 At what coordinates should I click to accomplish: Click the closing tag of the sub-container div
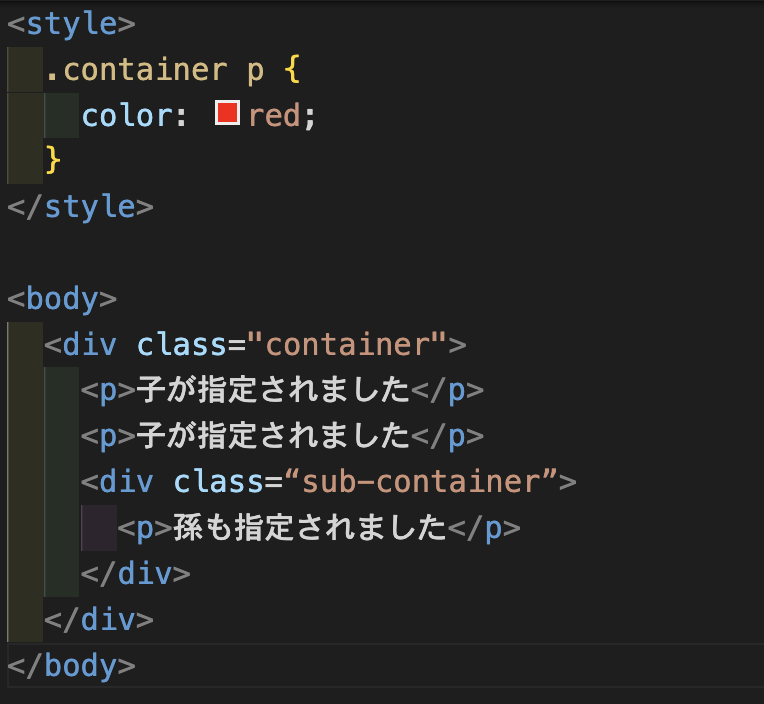[x=135, y=574]
